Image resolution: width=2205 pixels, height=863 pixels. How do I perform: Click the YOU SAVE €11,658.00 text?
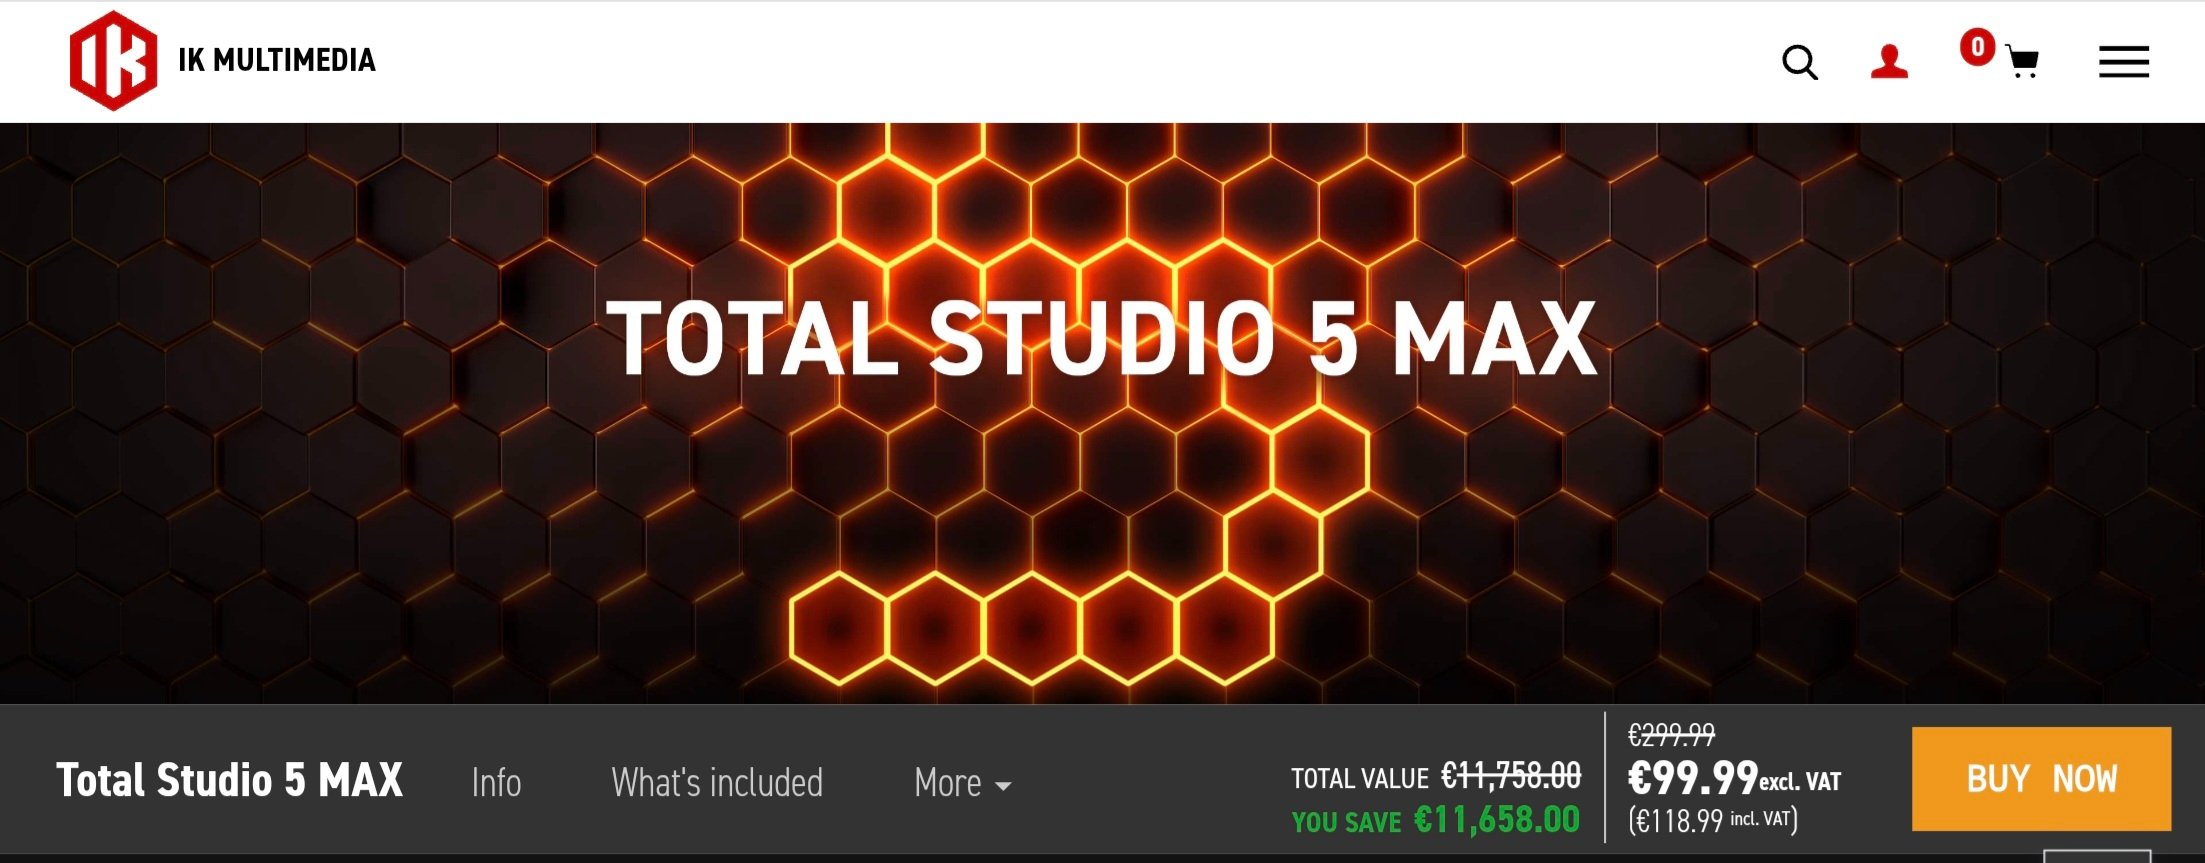pos(1436,820)
